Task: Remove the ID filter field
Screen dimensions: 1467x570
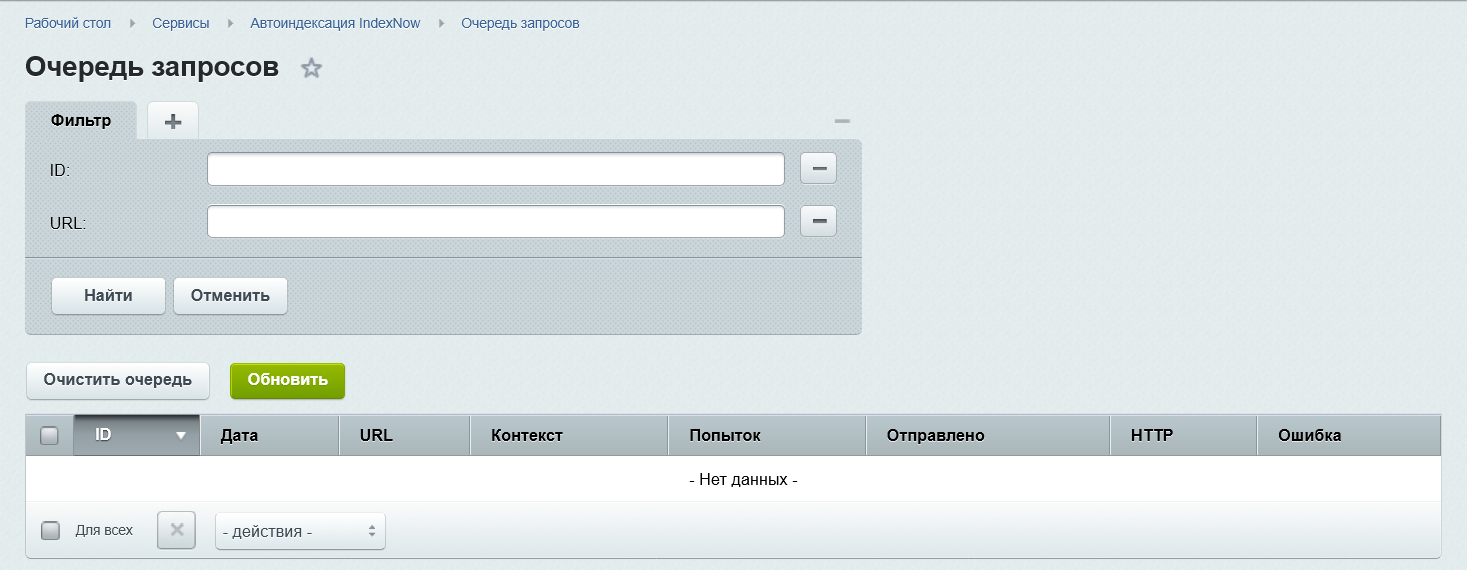Action: [x=818, y=169]
